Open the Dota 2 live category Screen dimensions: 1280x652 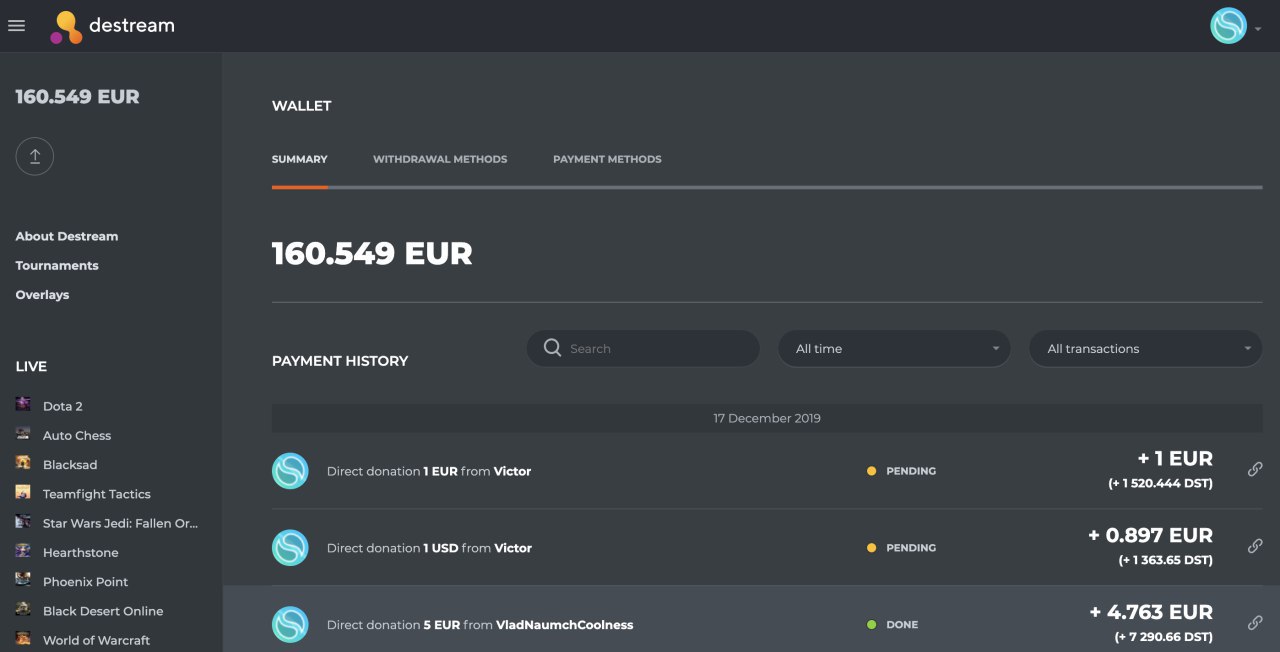63,406
